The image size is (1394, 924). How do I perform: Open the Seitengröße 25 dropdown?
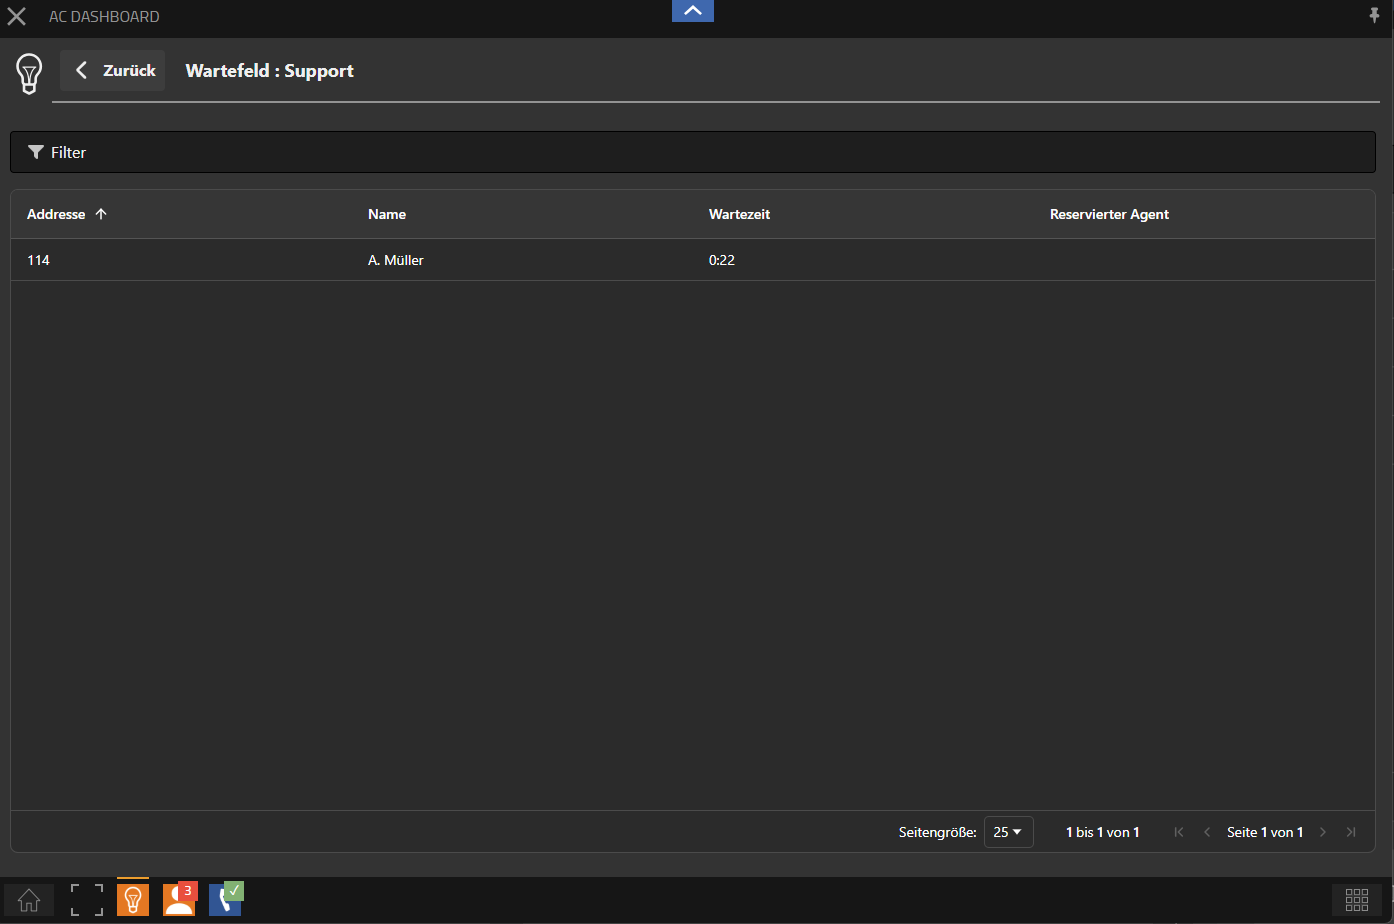pos(1008,832)
